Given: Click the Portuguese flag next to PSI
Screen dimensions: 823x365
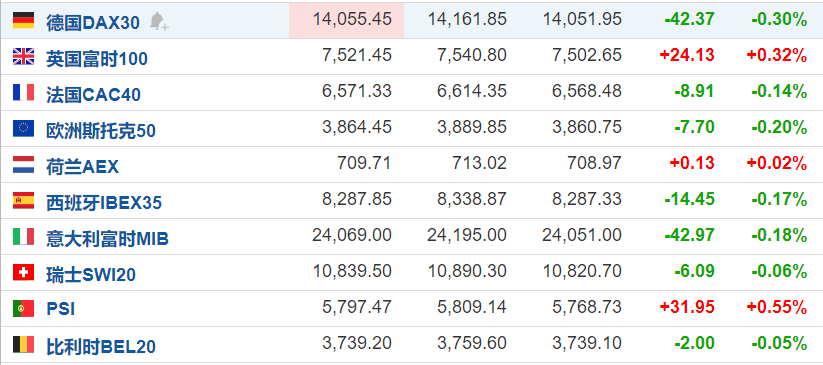Looking at the screenshot, I should (24, 308).
